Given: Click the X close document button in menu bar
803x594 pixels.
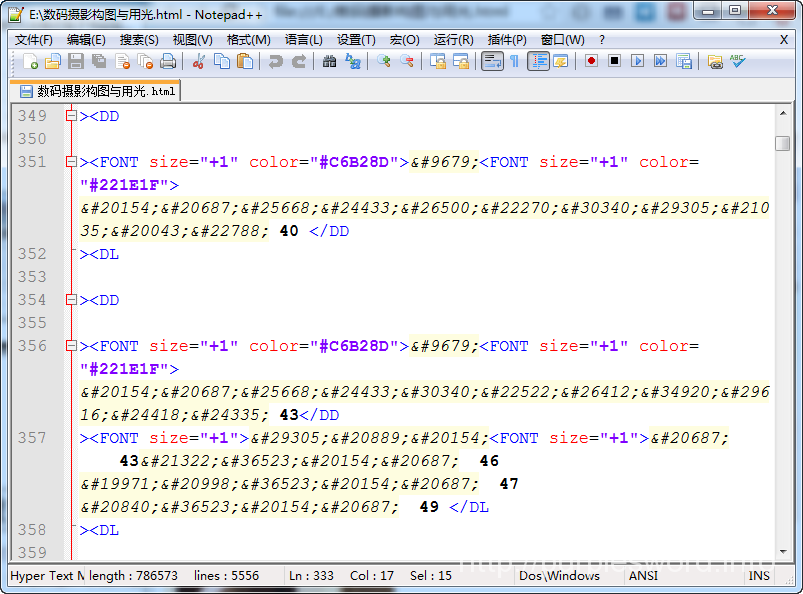Looking at the screenshot, I should 783,40.
